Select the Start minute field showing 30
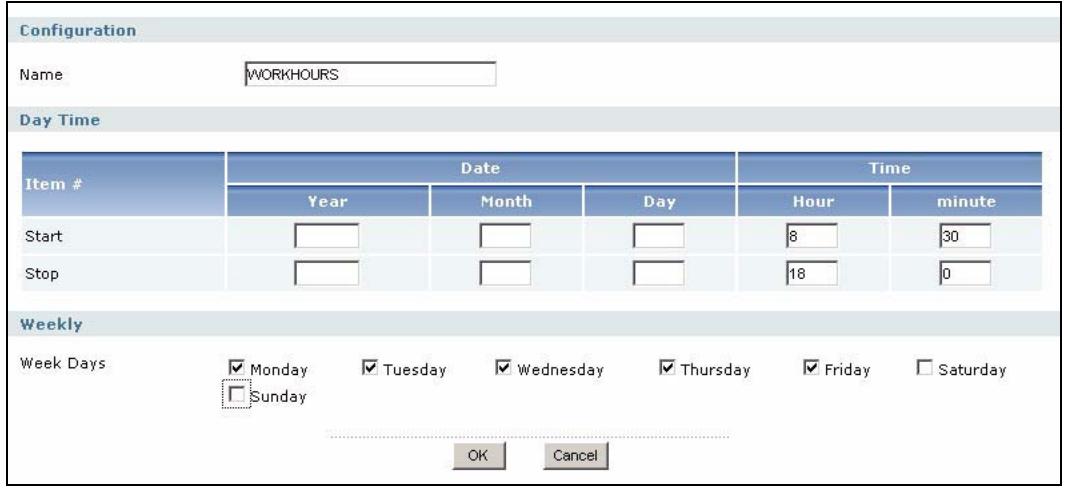Screen dimensions: 1070x489 pyautogui.click(x=965, y=236)
